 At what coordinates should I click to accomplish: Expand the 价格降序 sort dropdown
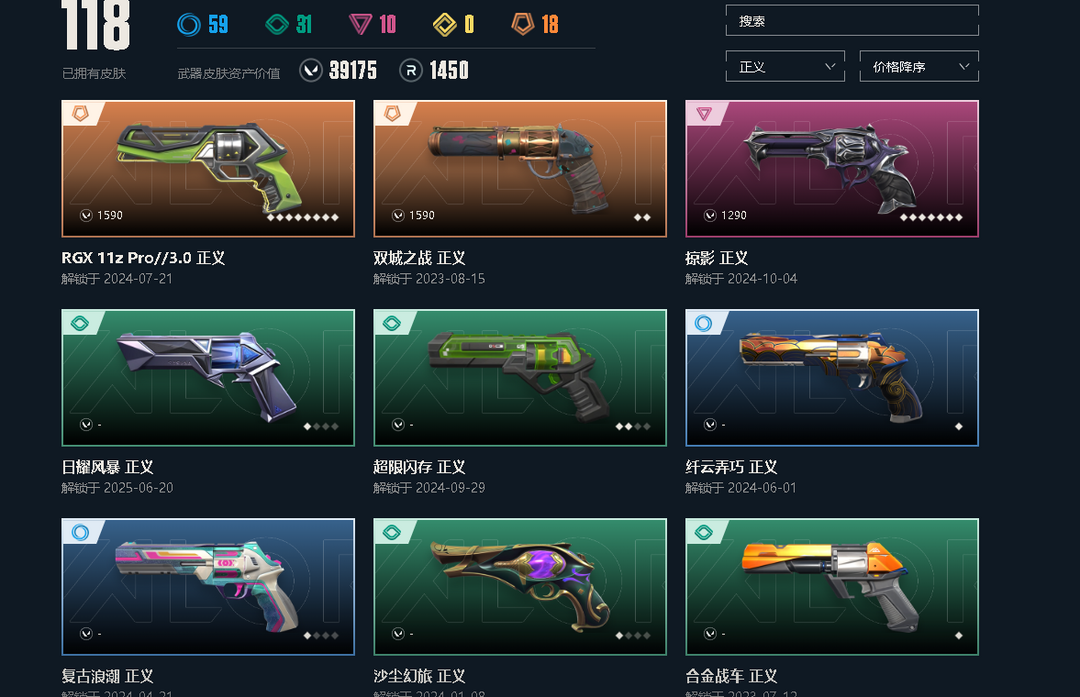point(919,66)
